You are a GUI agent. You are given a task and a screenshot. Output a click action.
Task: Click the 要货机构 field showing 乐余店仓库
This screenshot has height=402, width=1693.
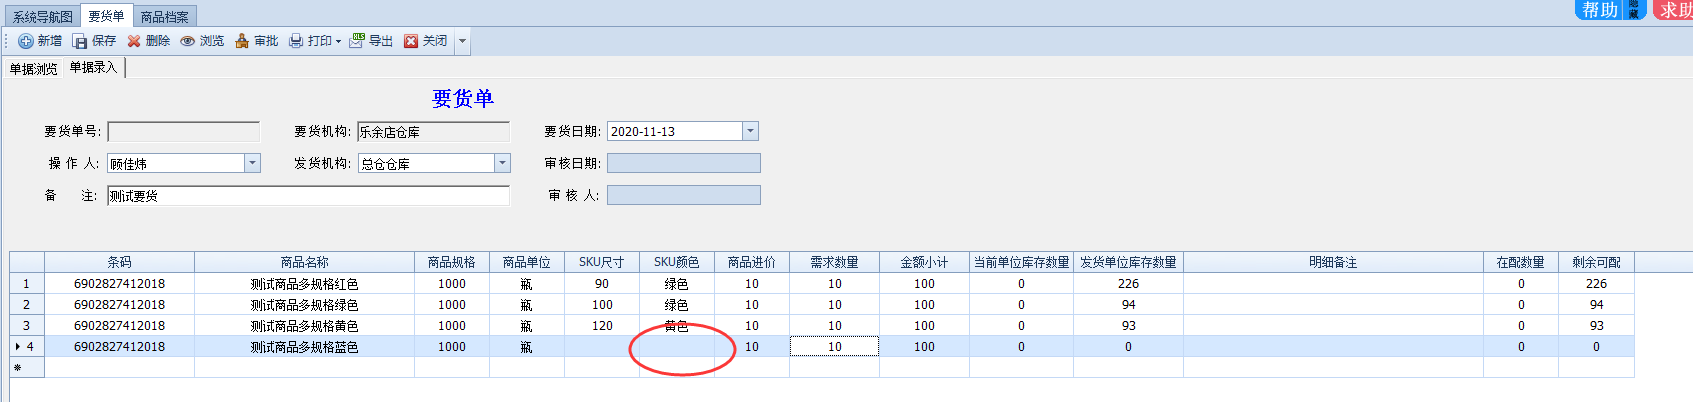[x=433, y=131]
